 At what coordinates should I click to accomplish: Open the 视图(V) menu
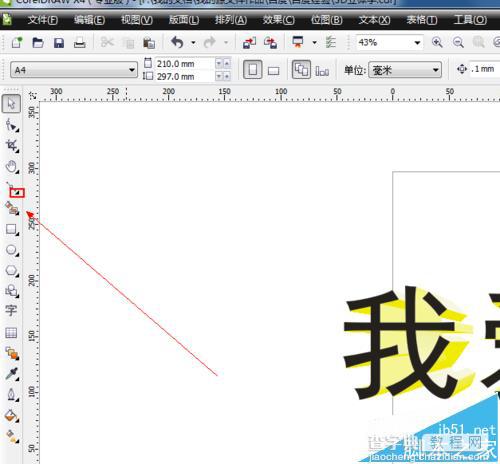point(137,20)
